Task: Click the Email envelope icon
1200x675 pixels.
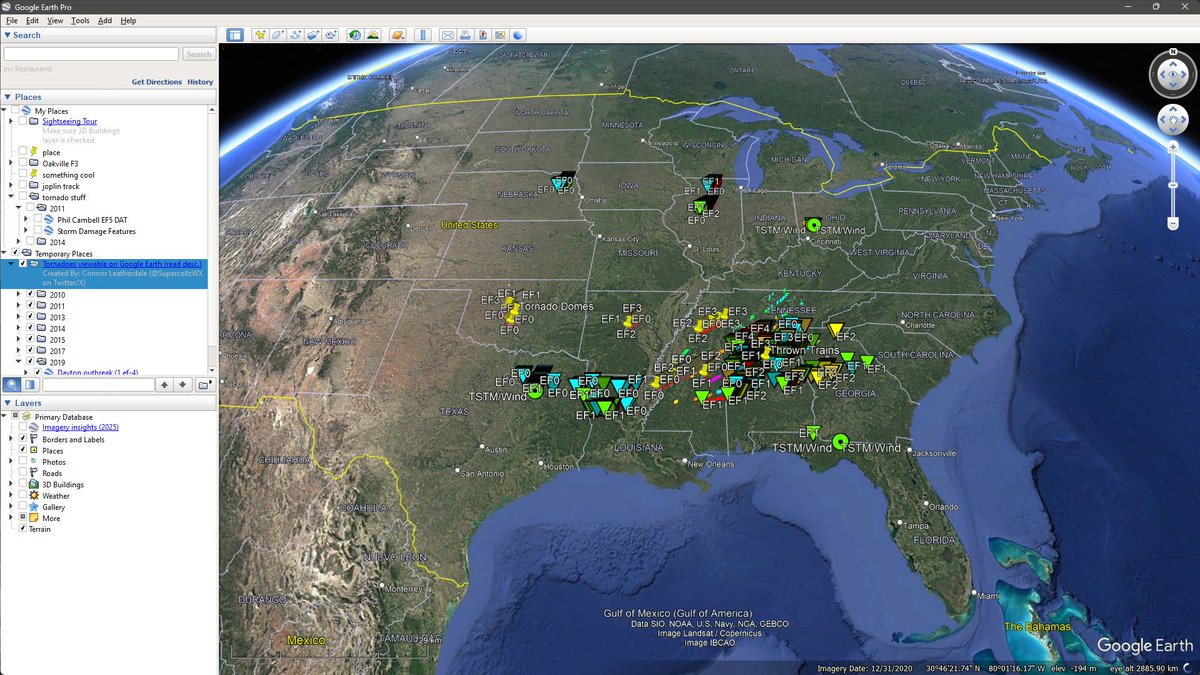Action: [448, 35]
